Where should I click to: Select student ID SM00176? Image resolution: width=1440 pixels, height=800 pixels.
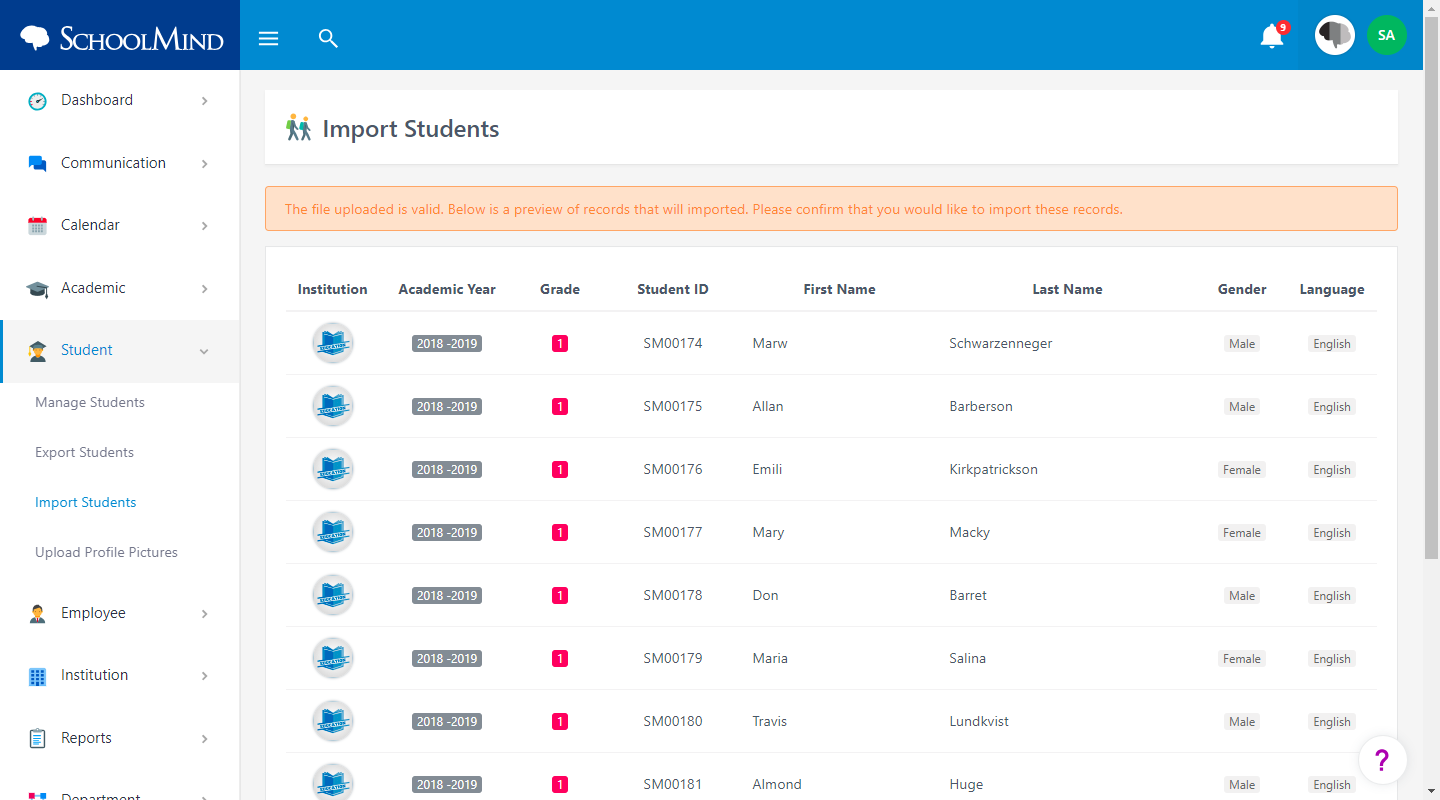673,469
